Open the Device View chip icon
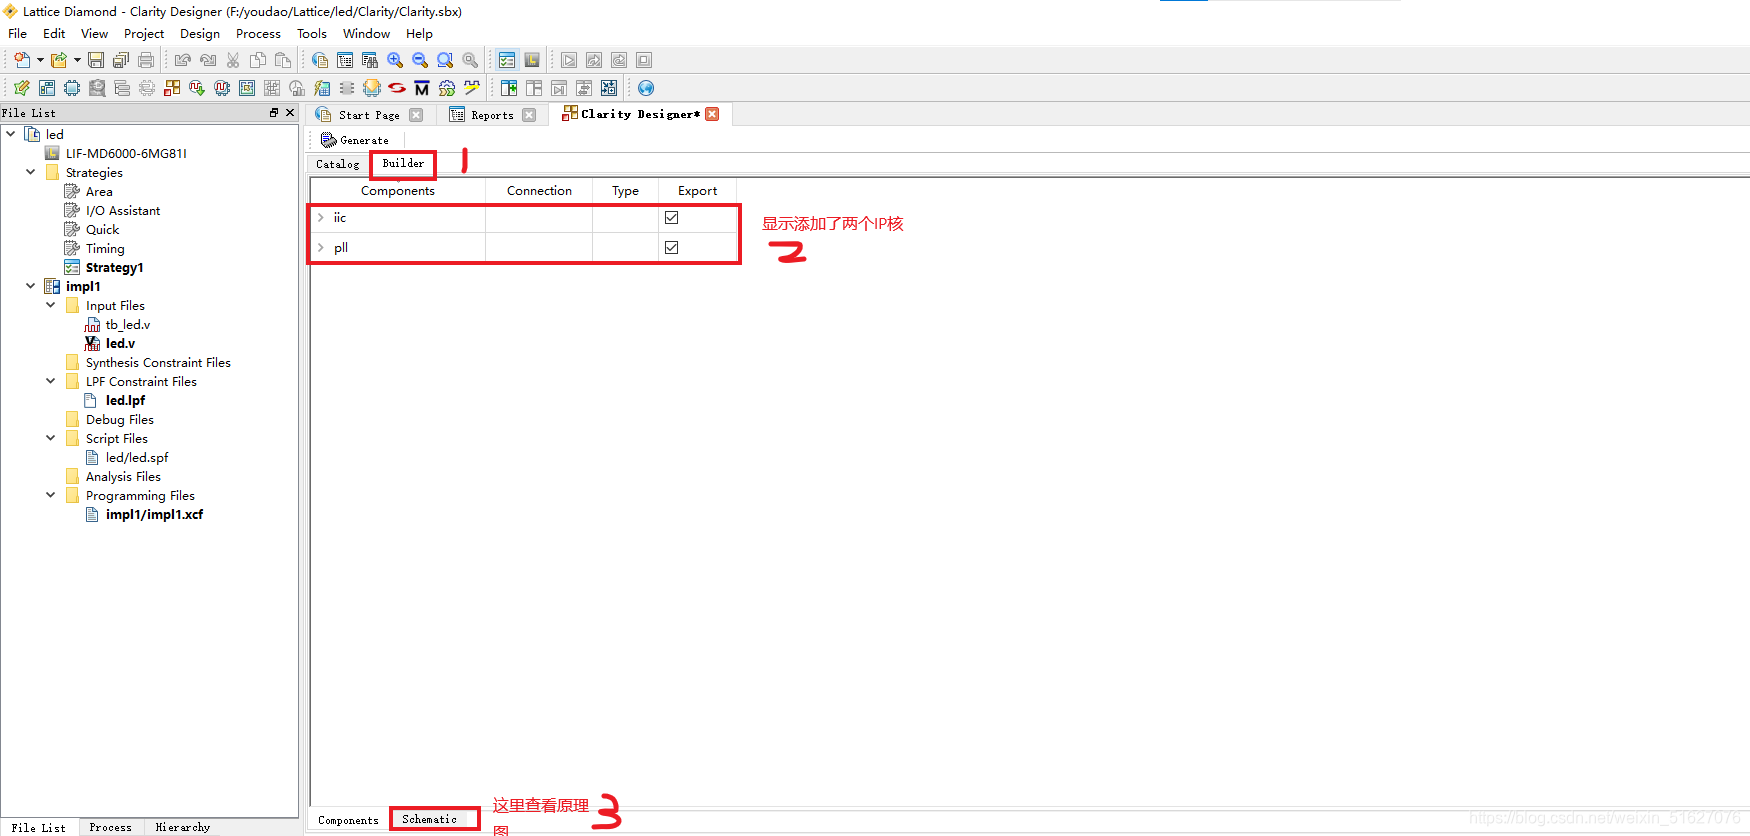Screen dimensions: 1750x836 (72, 88)
